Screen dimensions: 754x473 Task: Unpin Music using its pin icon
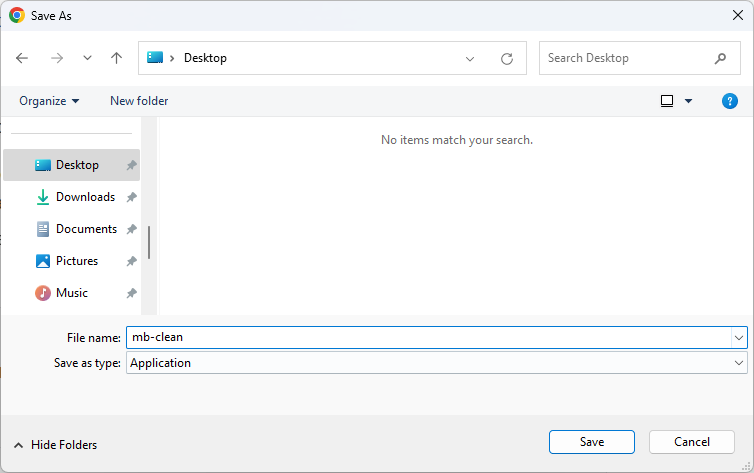coord(131,293)
